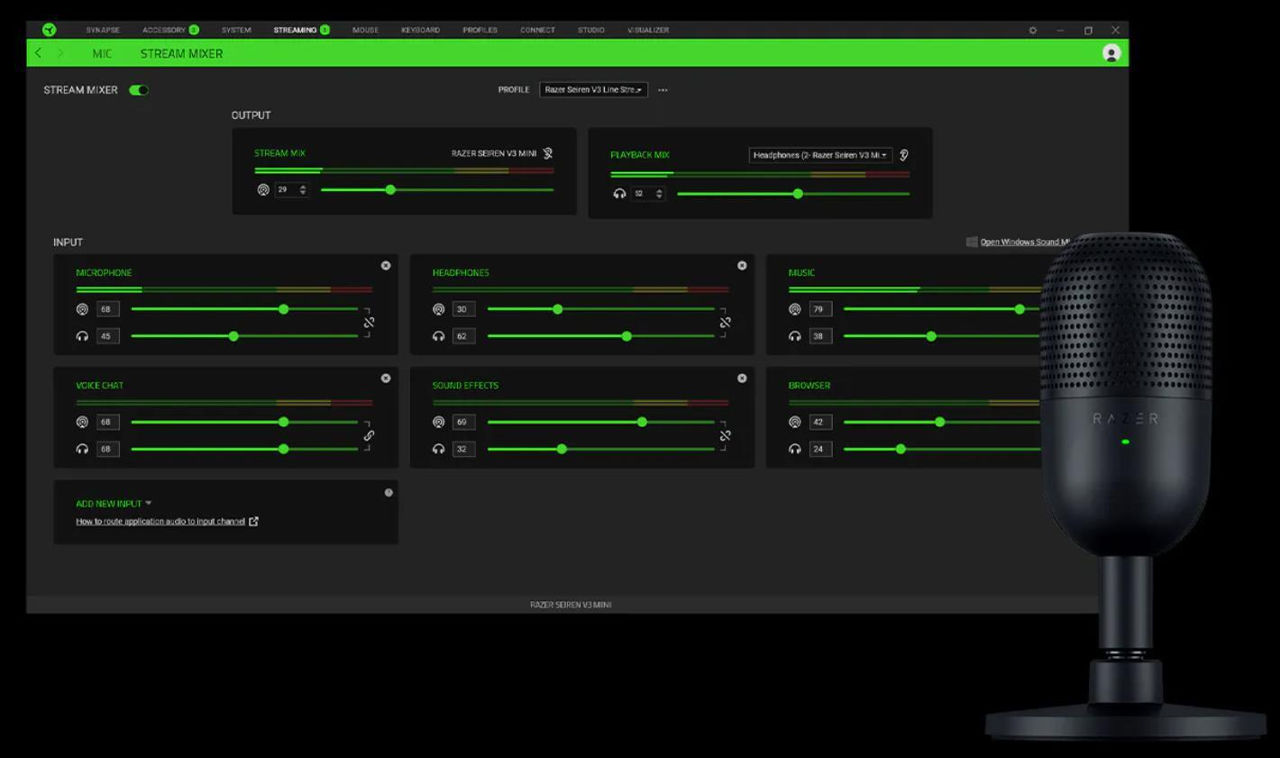This screenshot has height=758, width=1280.
Task: Set Microphone playback volume slider
Action: pos(244,336)
